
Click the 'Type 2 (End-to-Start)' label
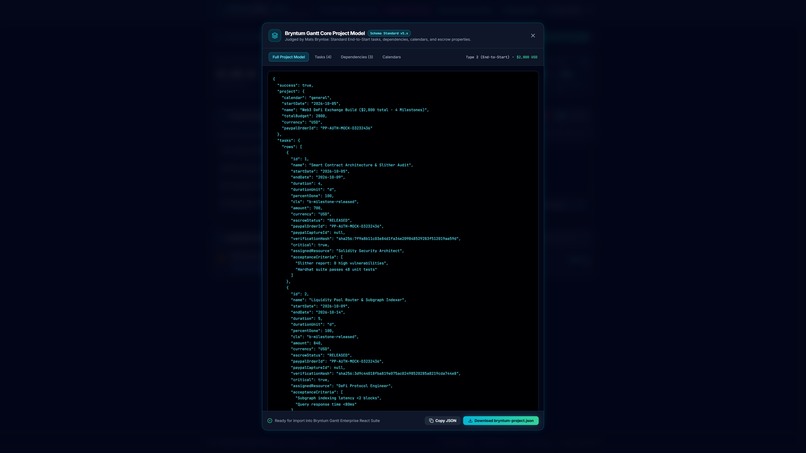(x=487, y=57)
